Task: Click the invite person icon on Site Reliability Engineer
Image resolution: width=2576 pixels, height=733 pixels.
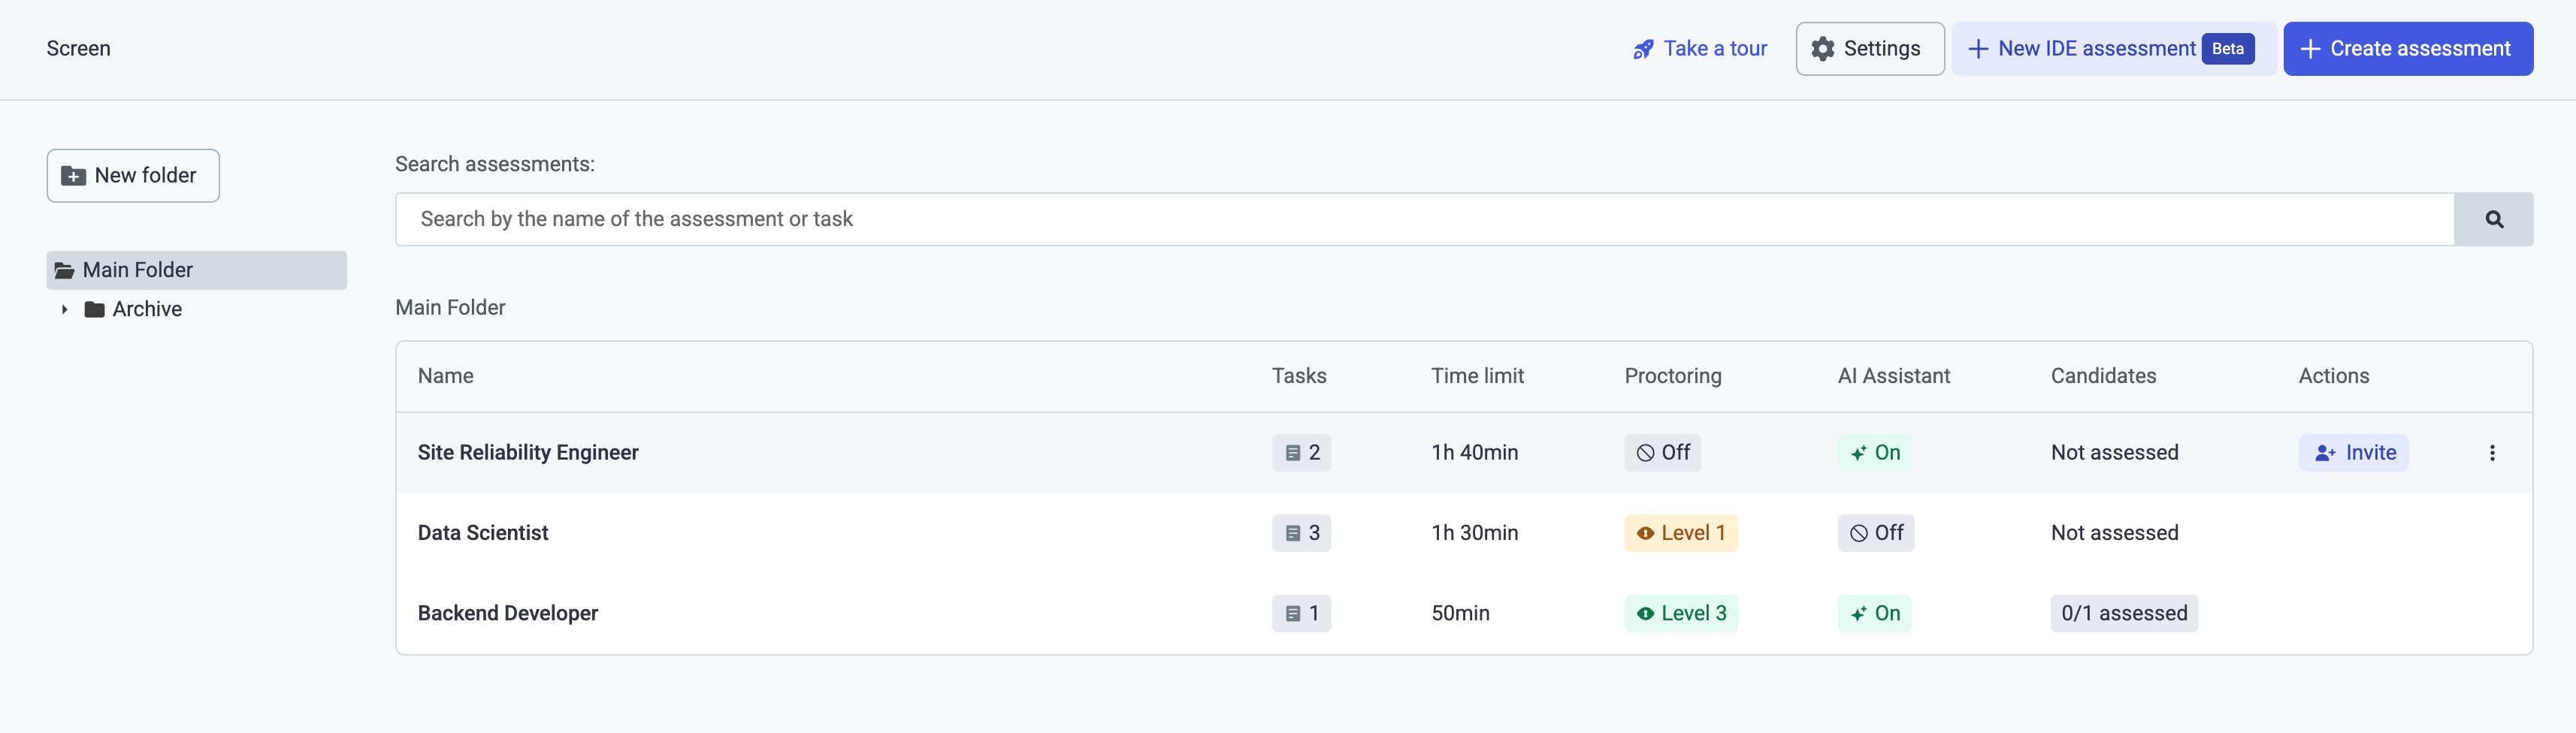Action: [x=2324, y=452]
